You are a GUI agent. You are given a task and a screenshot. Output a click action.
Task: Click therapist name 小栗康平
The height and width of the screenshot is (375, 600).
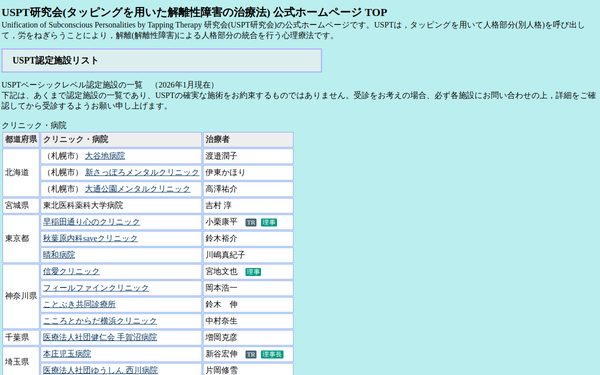coord(221,222)
